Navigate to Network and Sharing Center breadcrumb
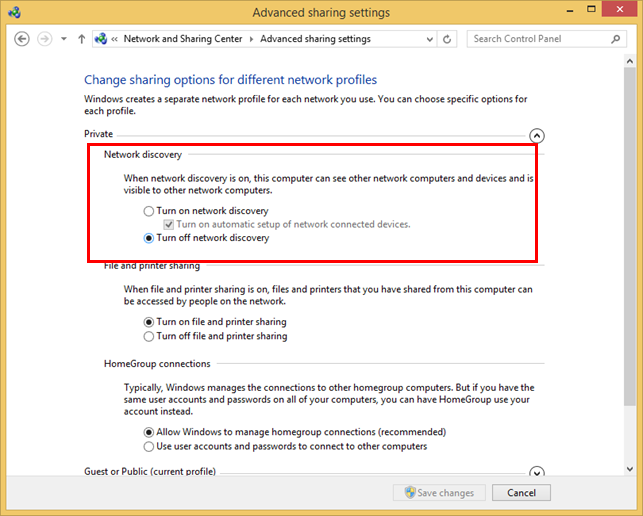Viewport: 643px width, 516px height. [183, 39]
